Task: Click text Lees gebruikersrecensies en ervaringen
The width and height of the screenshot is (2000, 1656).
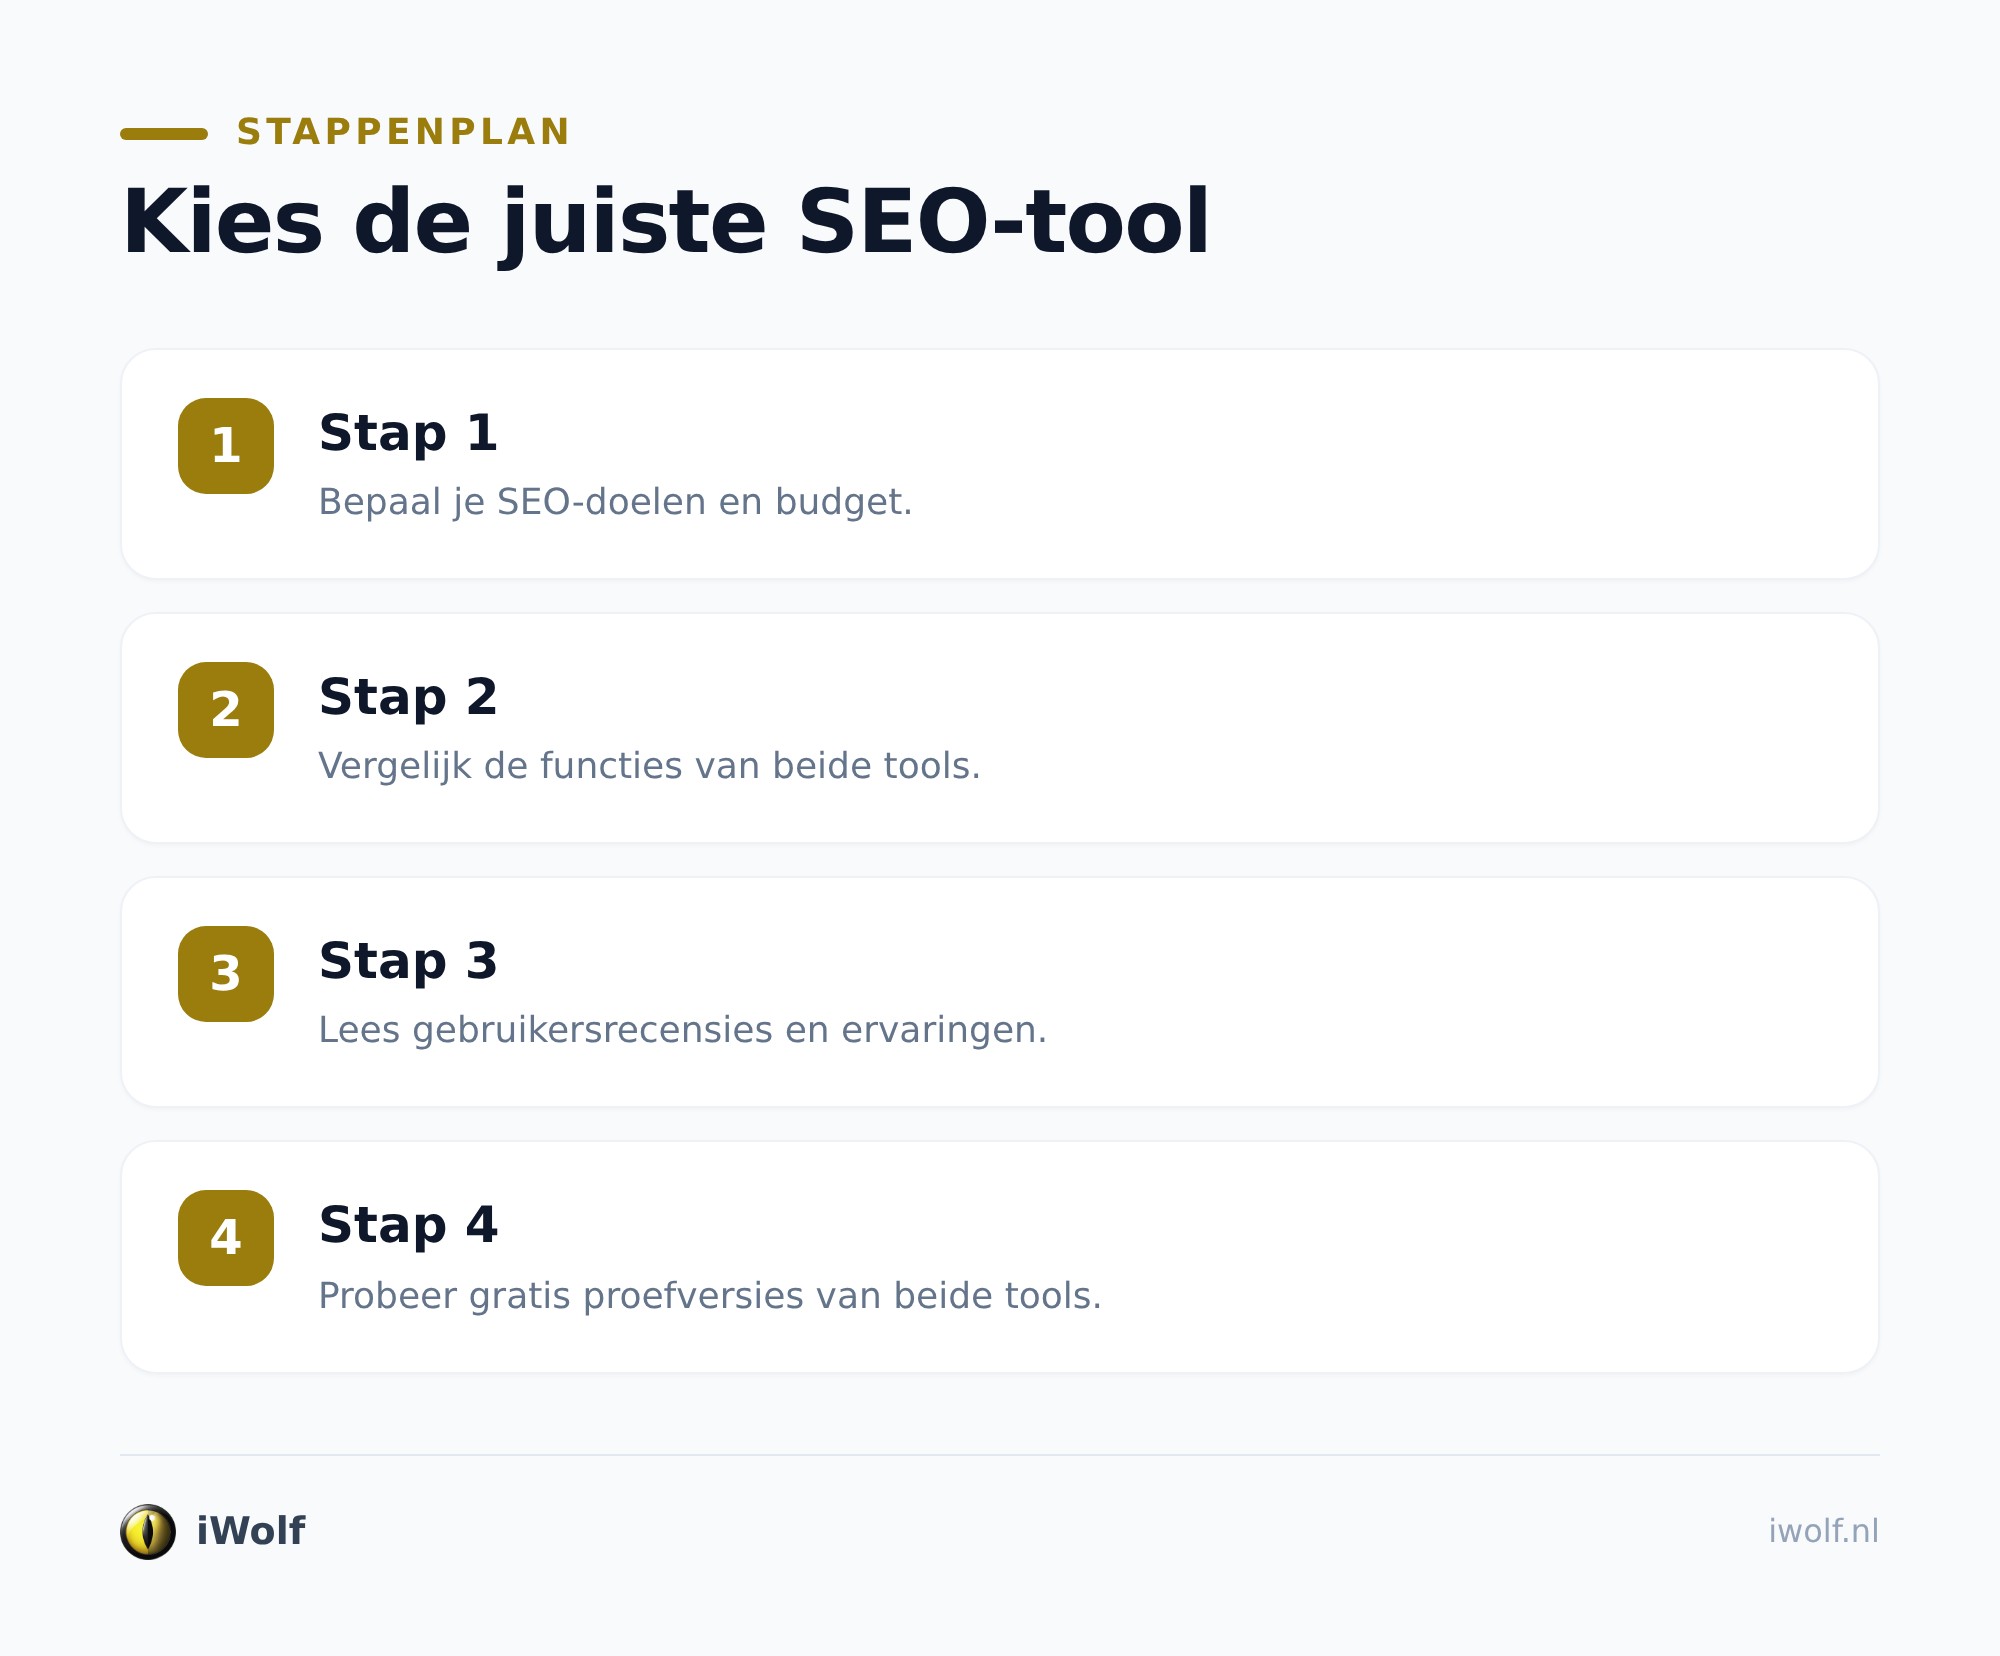Action: 682,1030
